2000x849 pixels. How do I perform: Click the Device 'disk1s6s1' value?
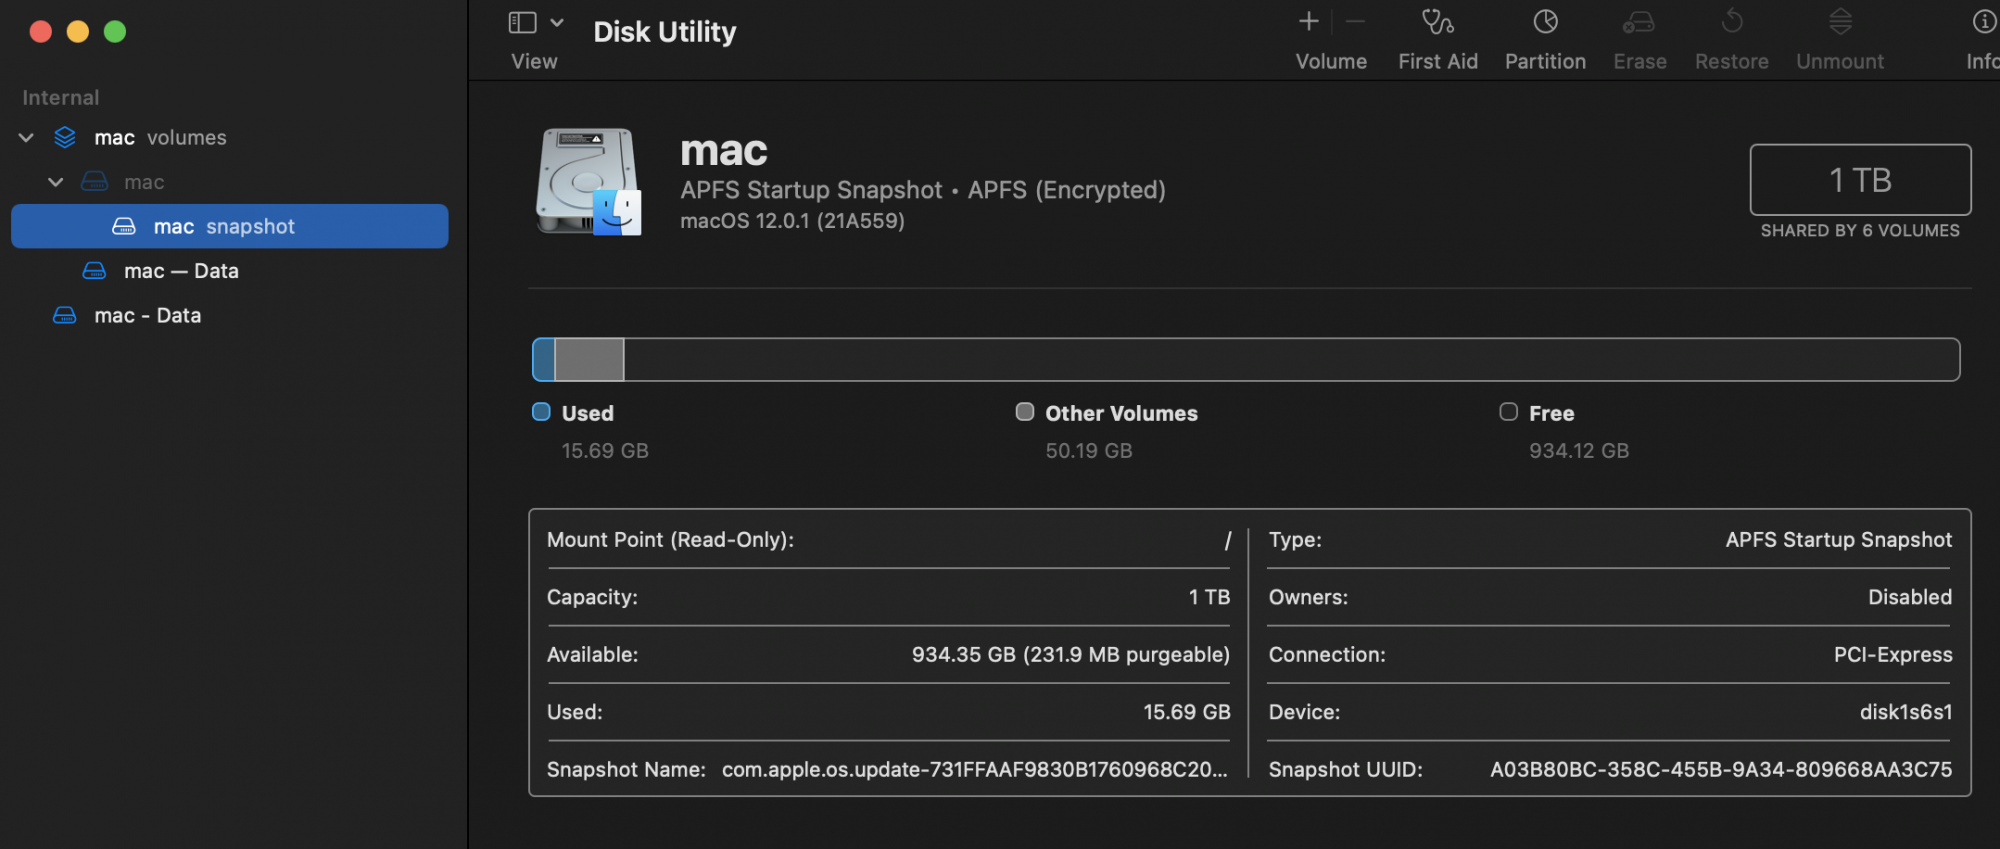point(1906,712)
